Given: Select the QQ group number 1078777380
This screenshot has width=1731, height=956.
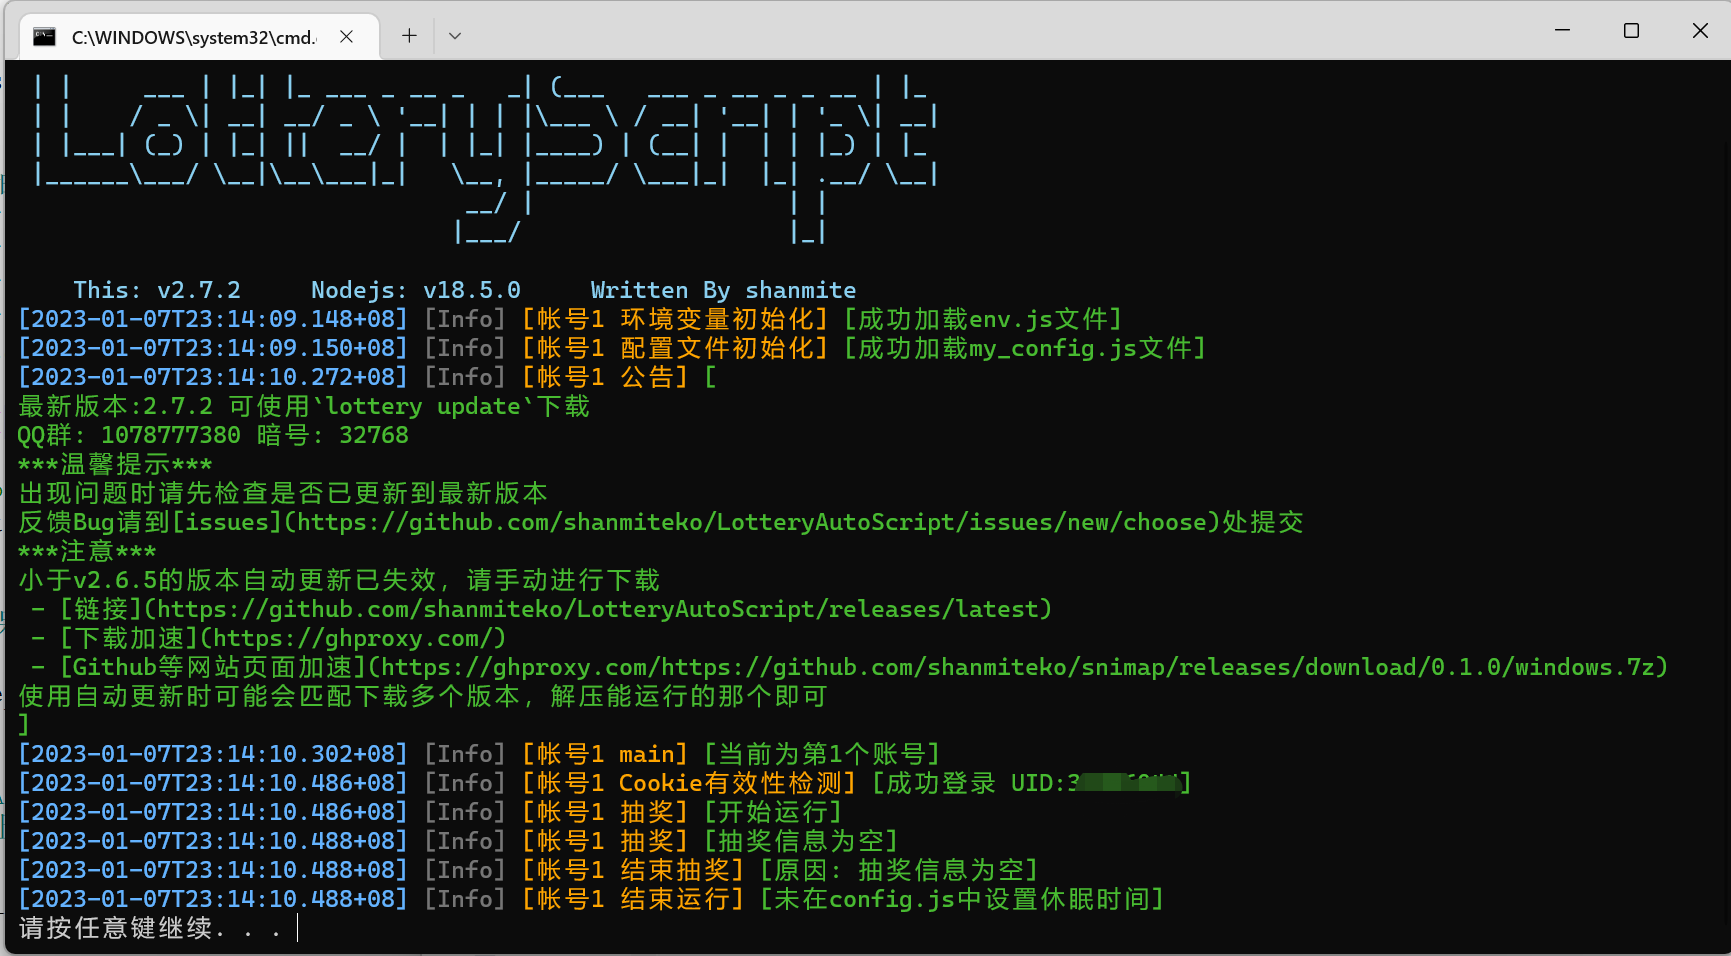Looking at the screenshot, I should click(170, 435).
